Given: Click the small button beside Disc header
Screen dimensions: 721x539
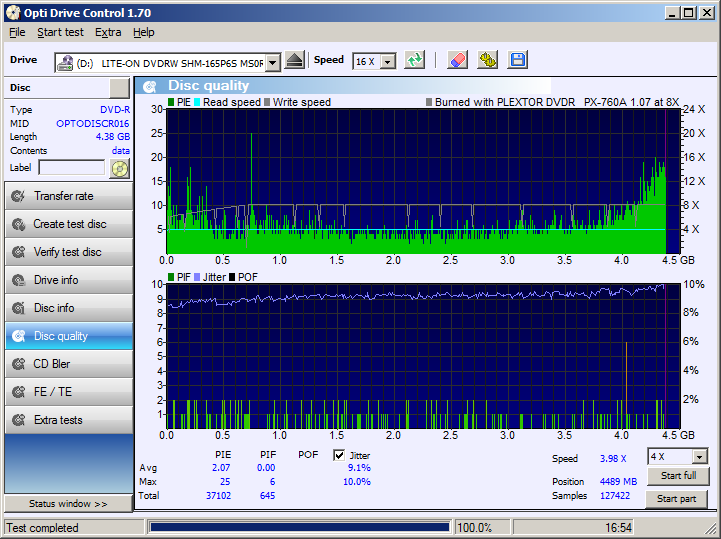Looking at the screenshot, I should point(120,88).
